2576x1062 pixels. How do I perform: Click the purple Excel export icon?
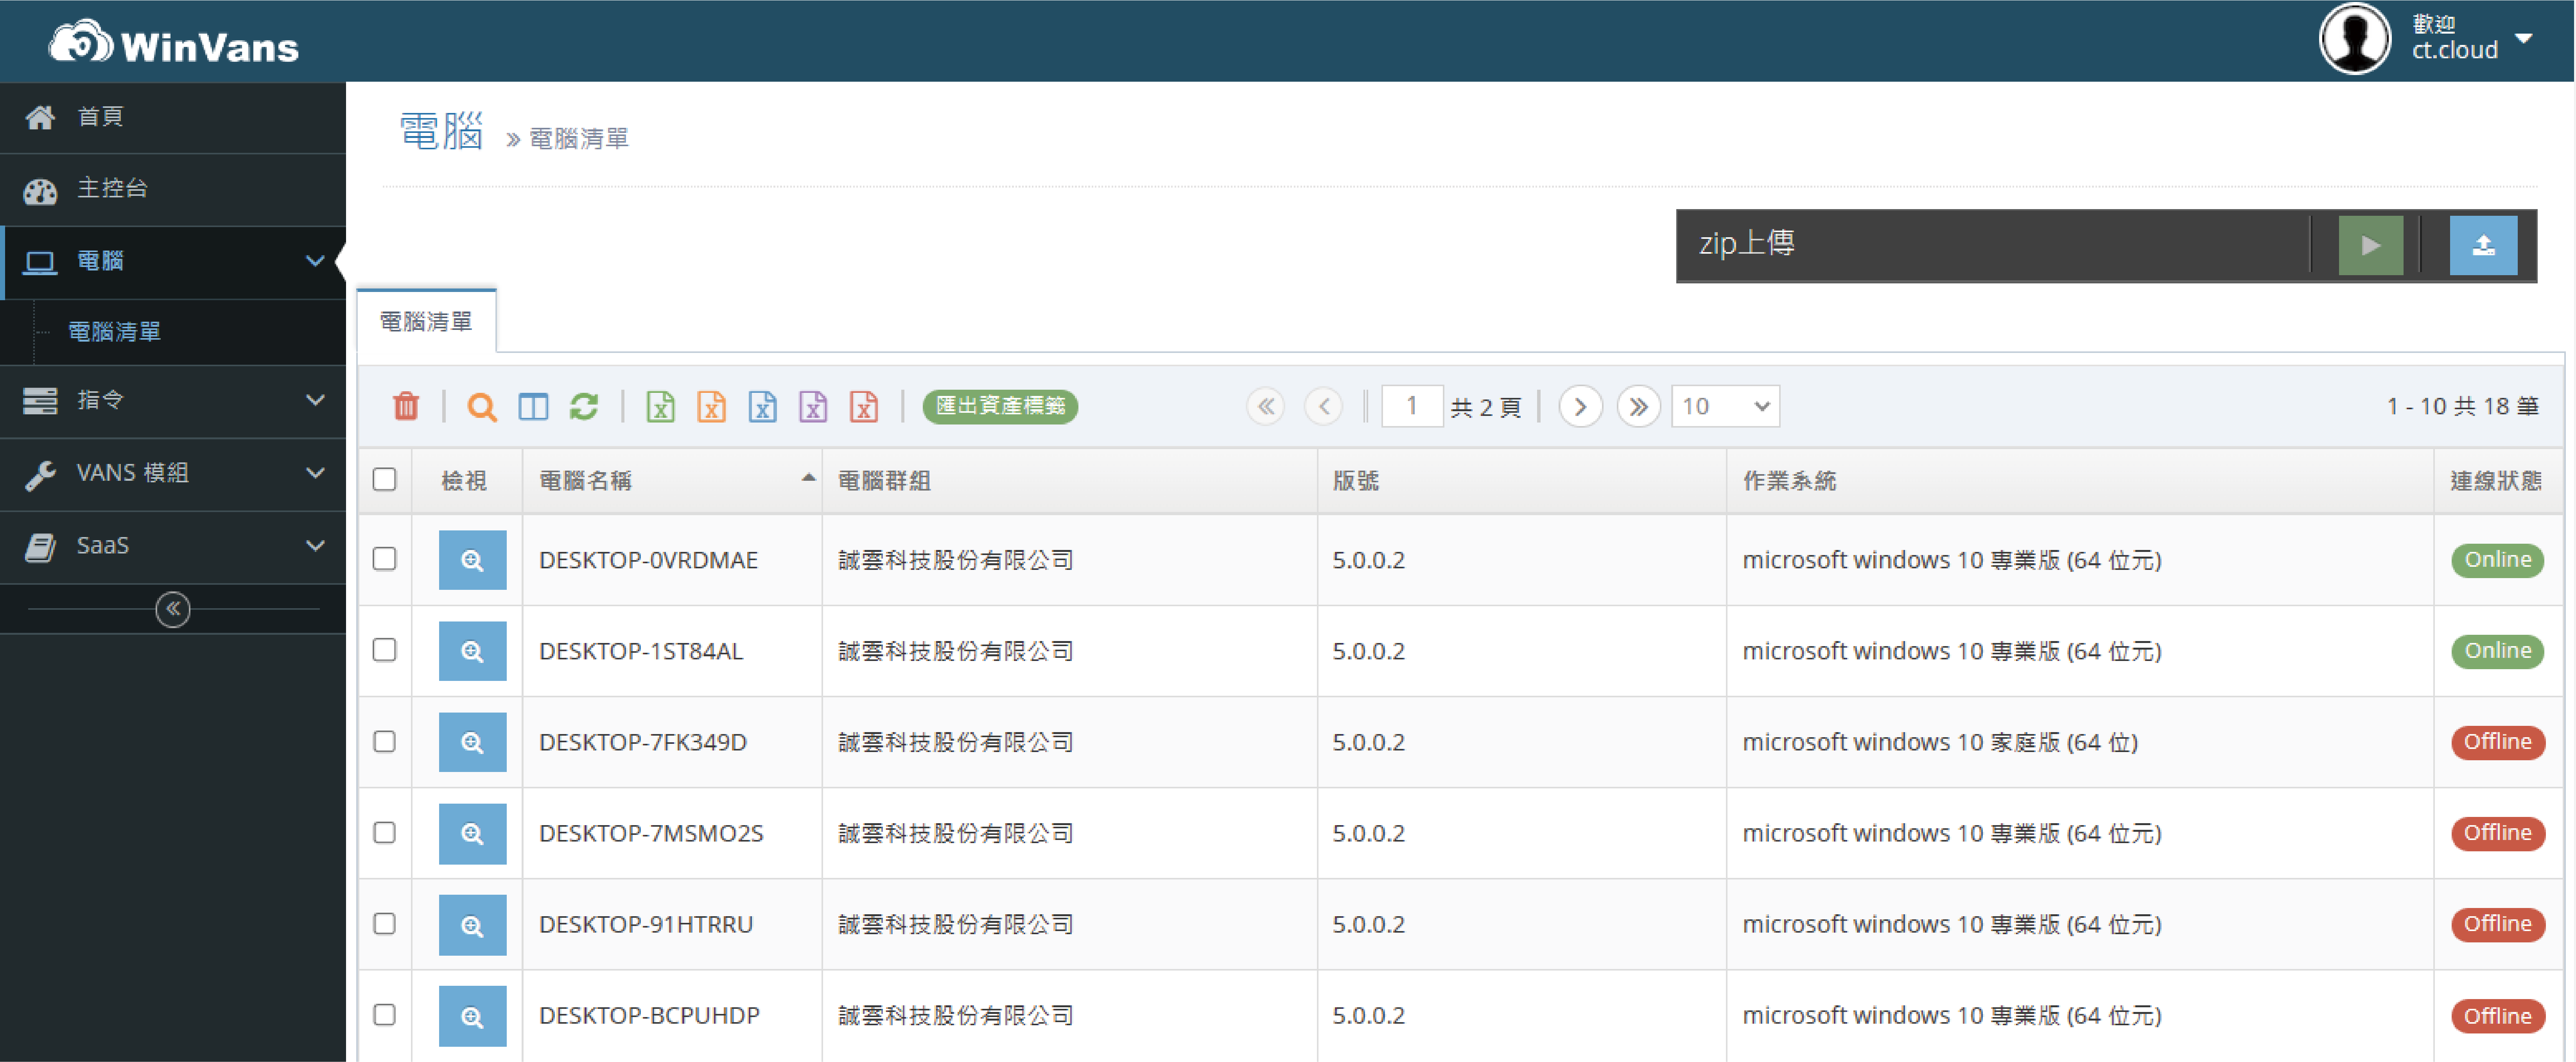[x=813, y=406]
